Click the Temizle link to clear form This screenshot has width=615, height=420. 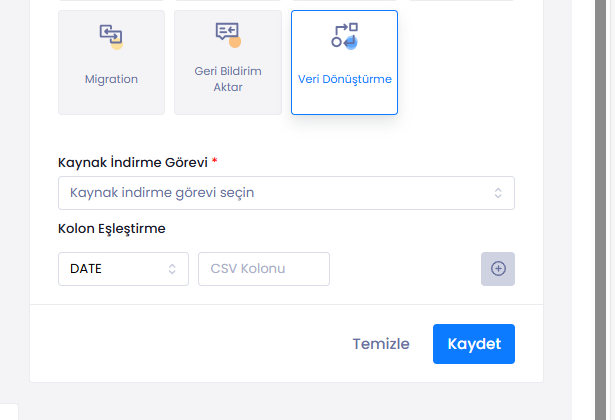tap(381, 344)
